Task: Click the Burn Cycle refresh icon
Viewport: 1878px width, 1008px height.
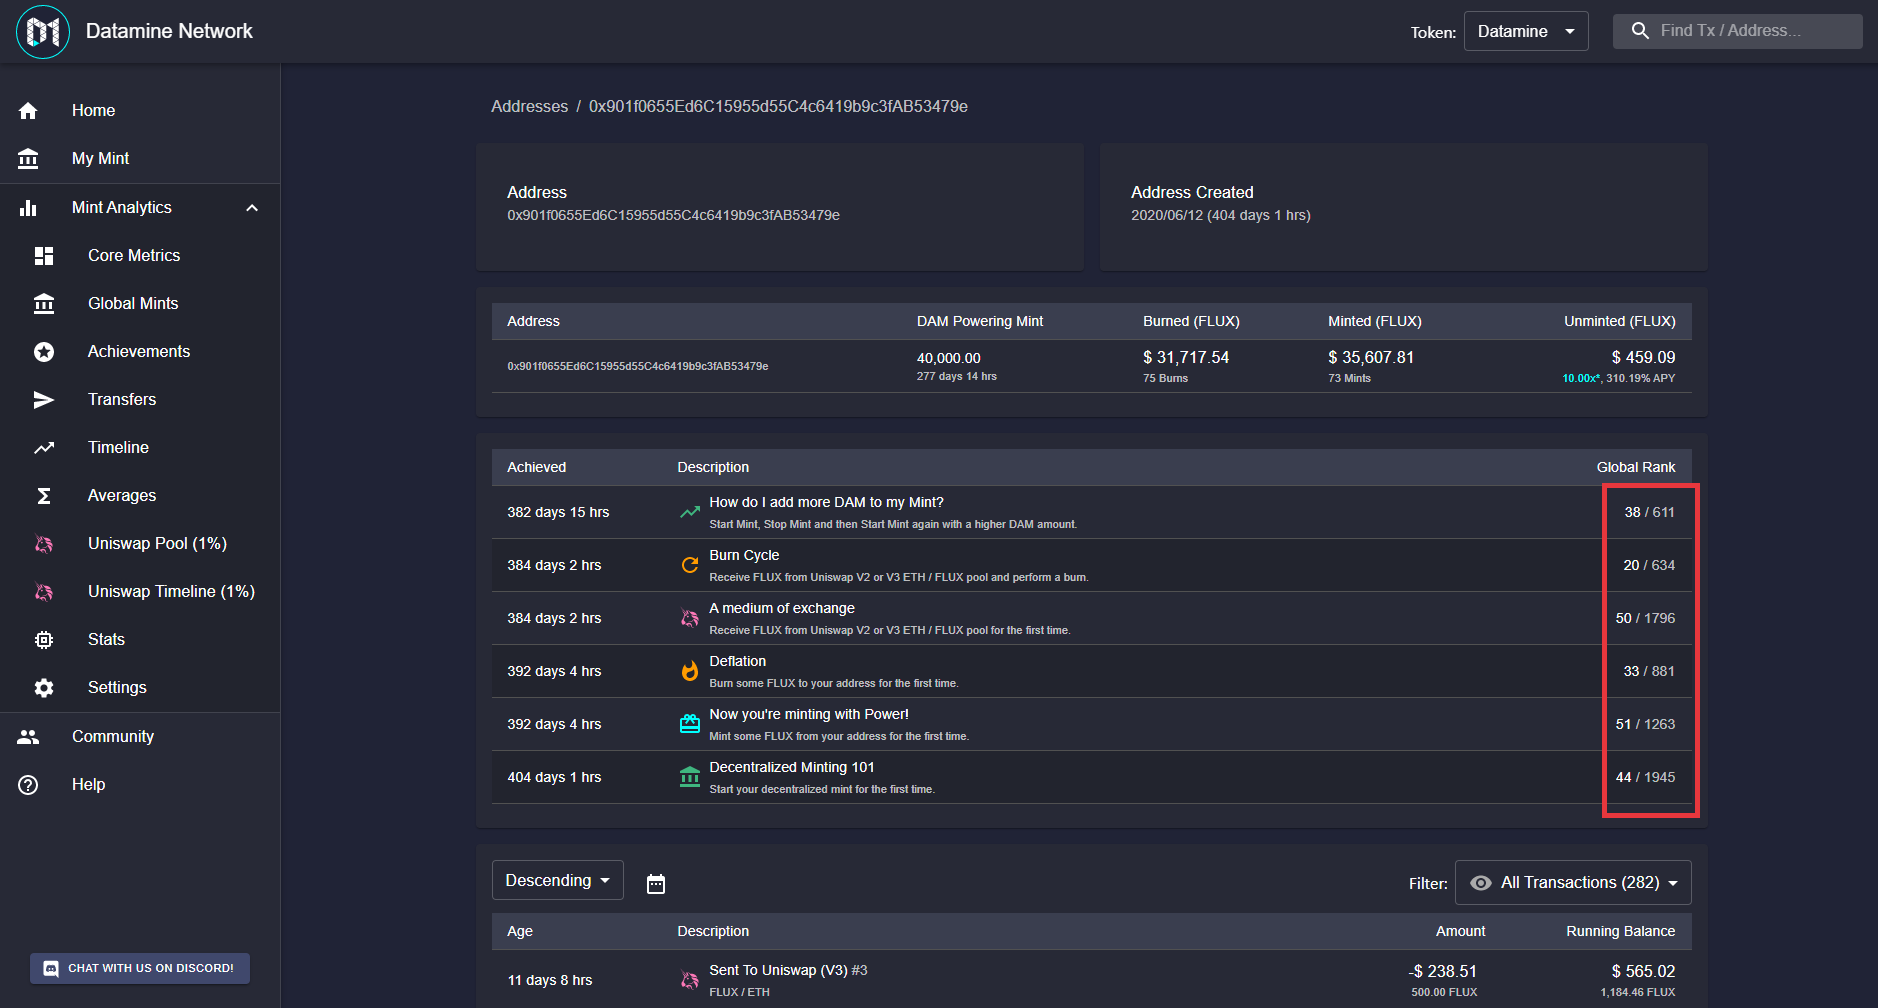Action: click(690, 565)
